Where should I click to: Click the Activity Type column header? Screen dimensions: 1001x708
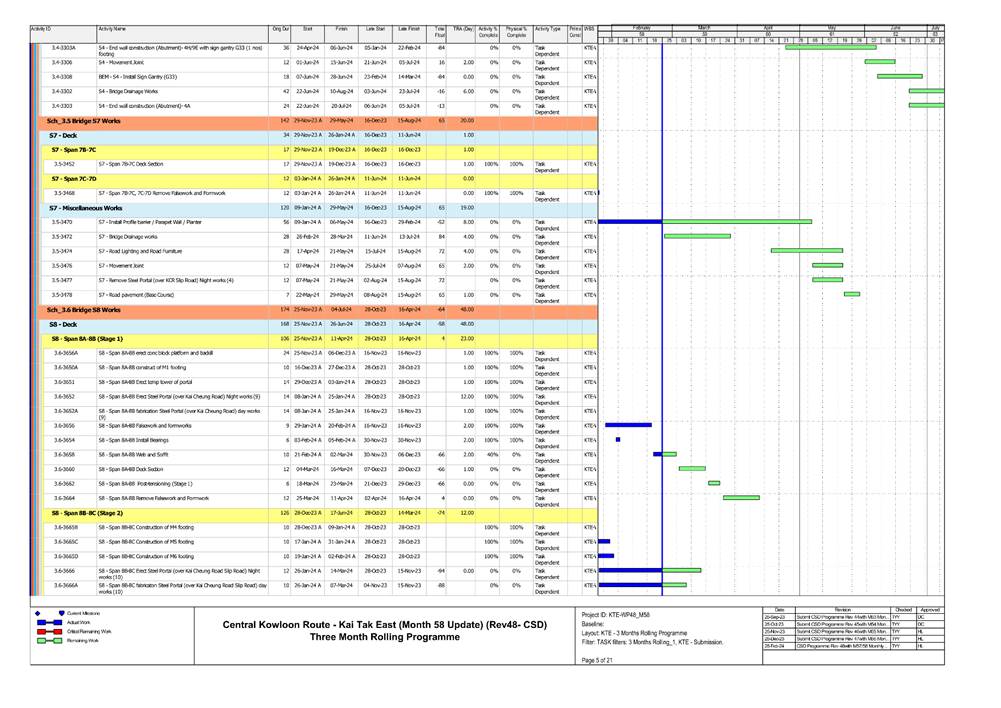(547, 30)
